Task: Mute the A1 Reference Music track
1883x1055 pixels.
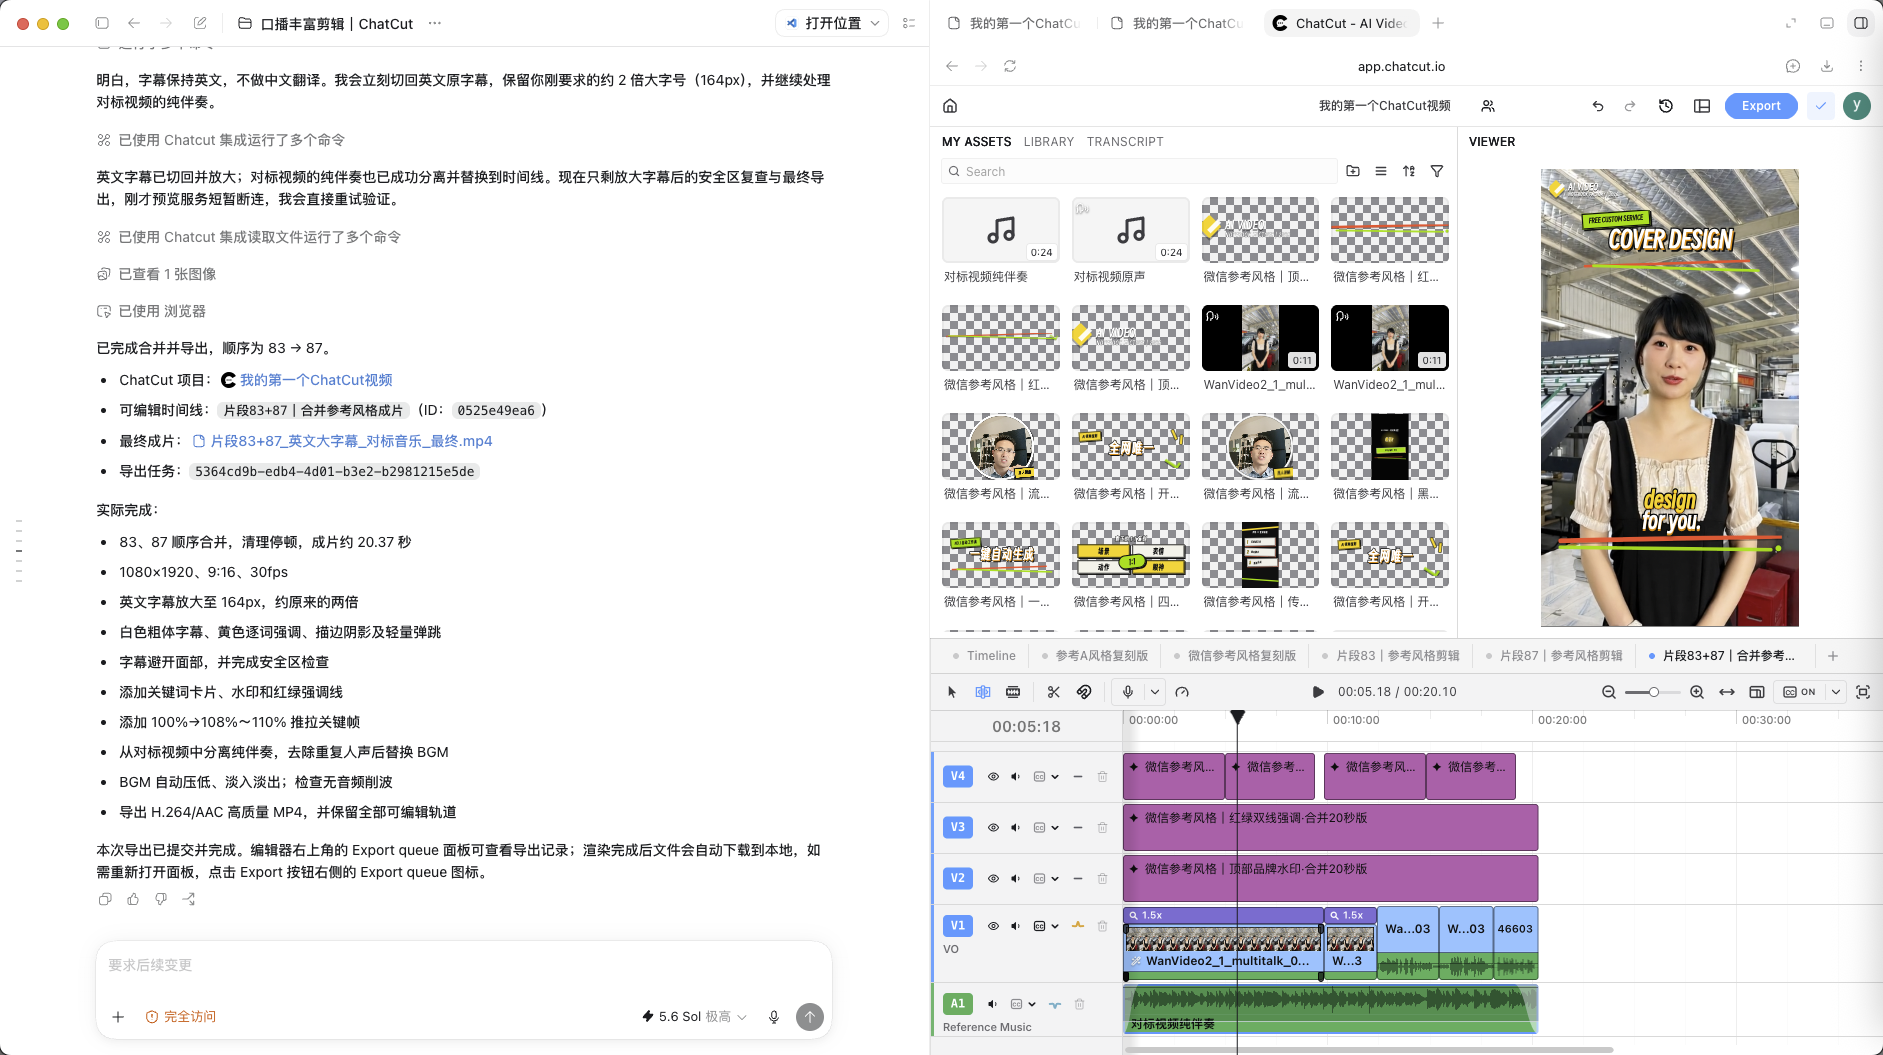Action: [992, 1004]
